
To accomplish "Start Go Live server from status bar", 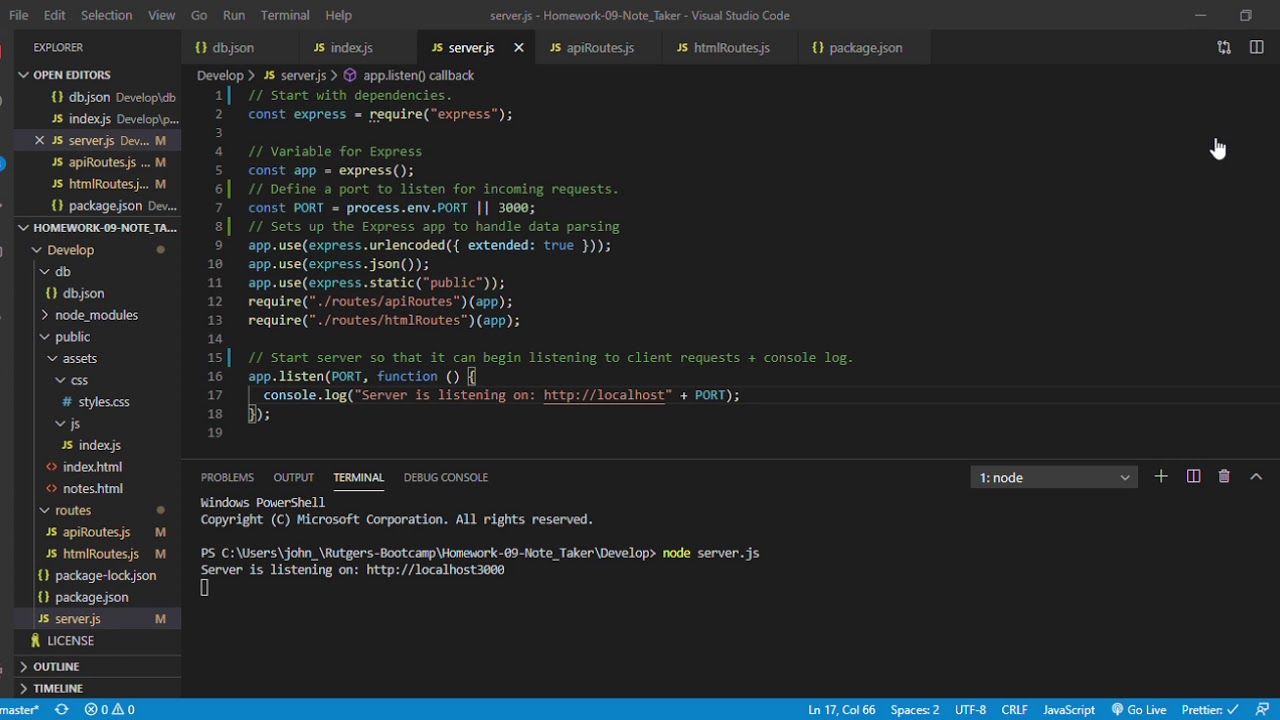I will coord(1139,710).
